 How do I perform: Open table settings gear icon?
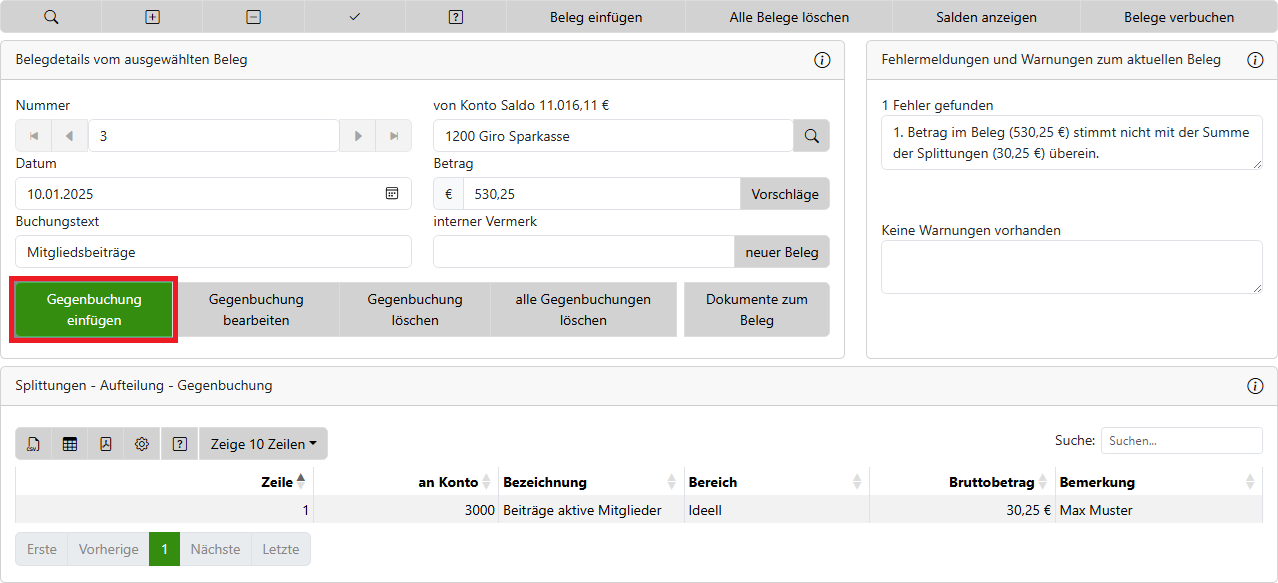[x=142, y=444]
